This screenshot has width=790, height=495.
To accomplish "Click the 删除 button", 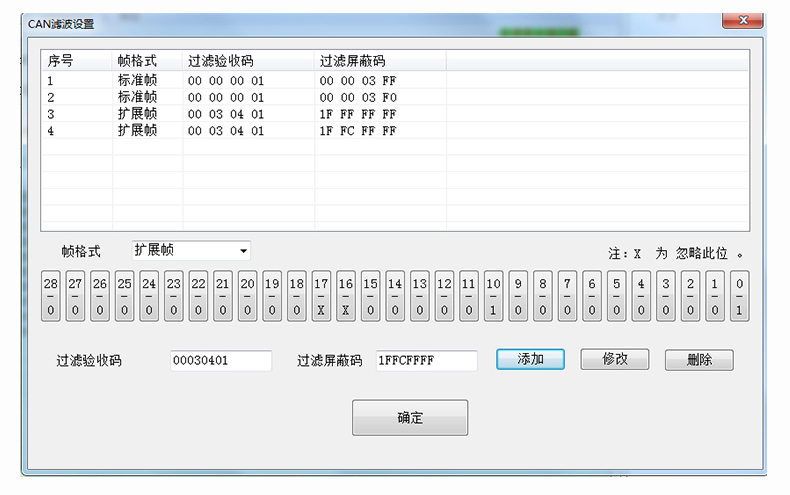I will click(699, 360).
